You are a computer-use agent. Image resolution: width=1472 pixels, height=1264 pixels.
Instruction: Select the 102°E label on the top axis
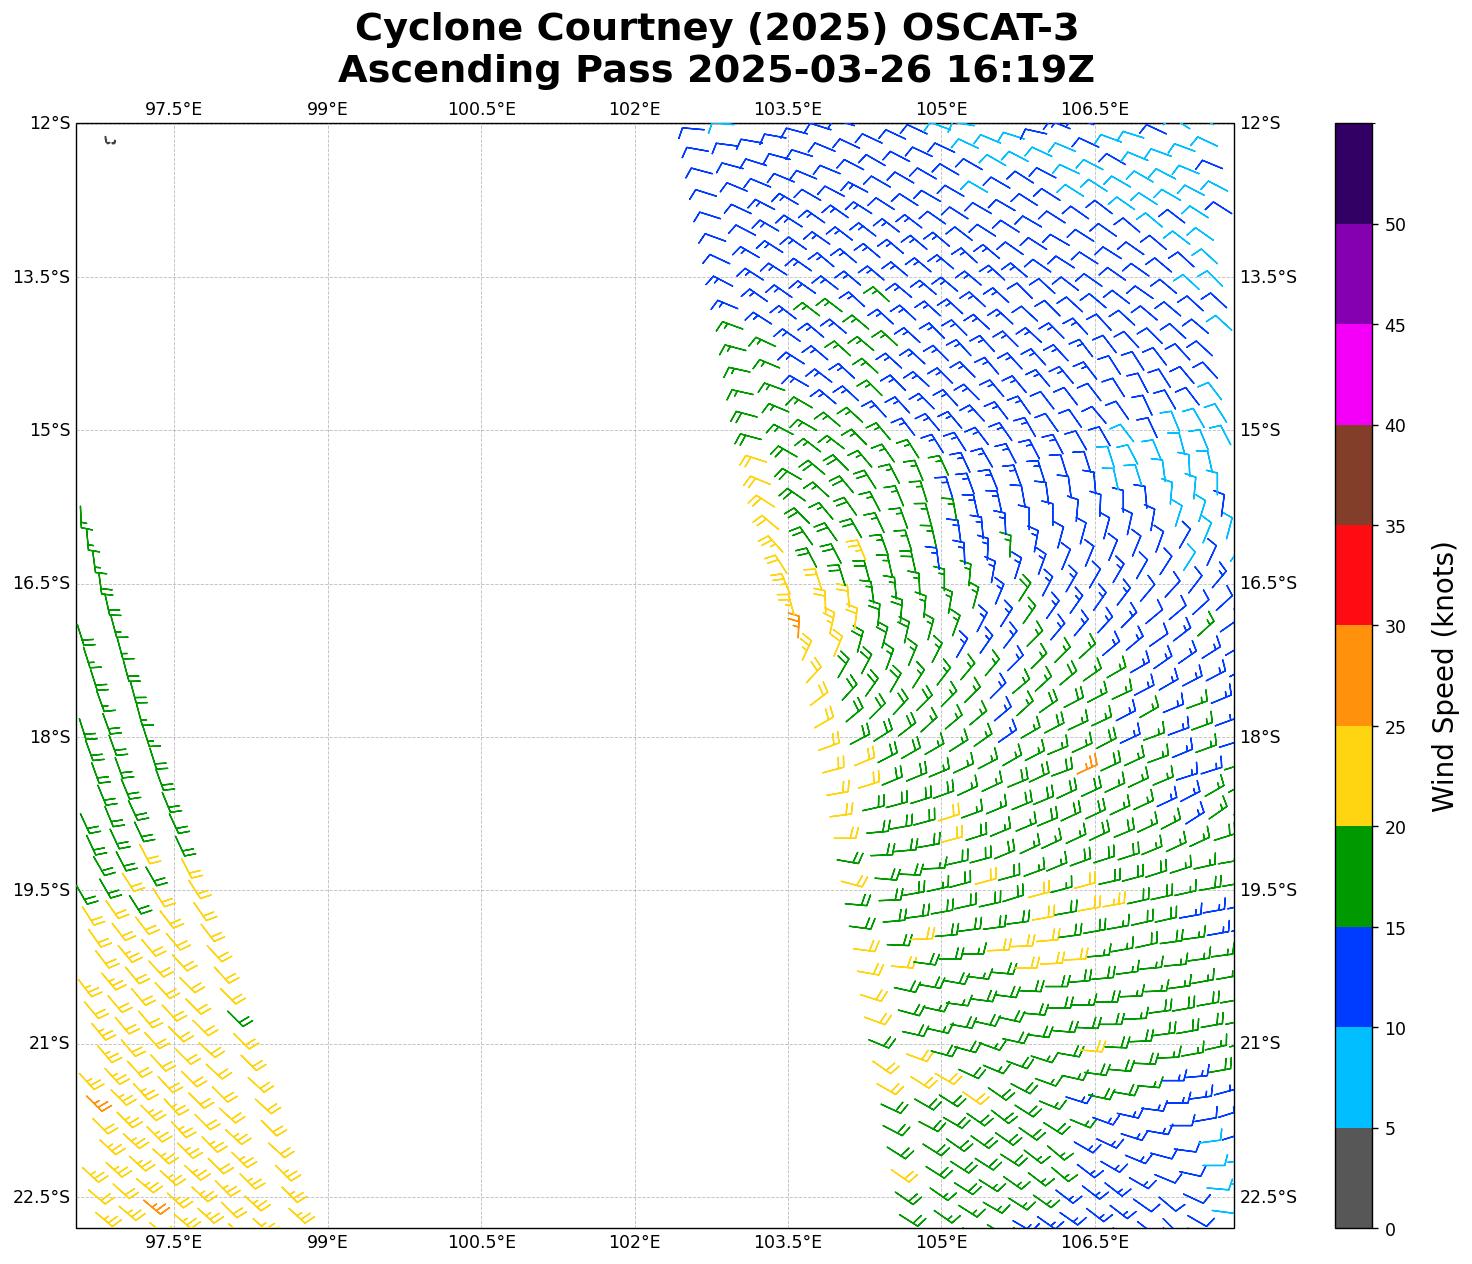tap(634, 109)
